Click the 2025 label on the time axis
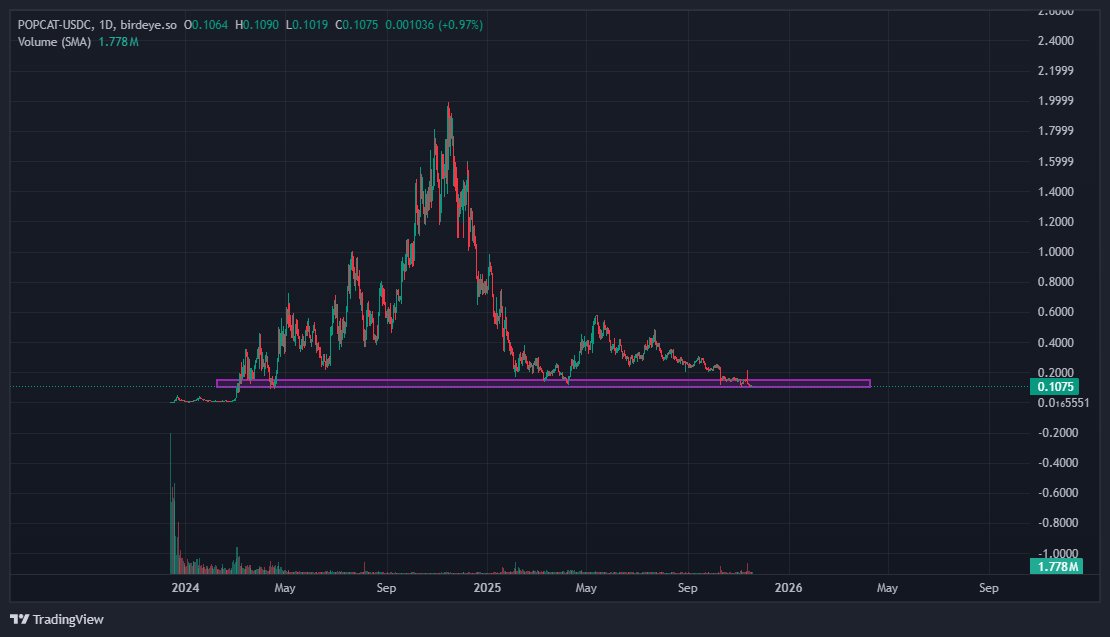This screenshot has height=637, width=1110. point(486,588)
